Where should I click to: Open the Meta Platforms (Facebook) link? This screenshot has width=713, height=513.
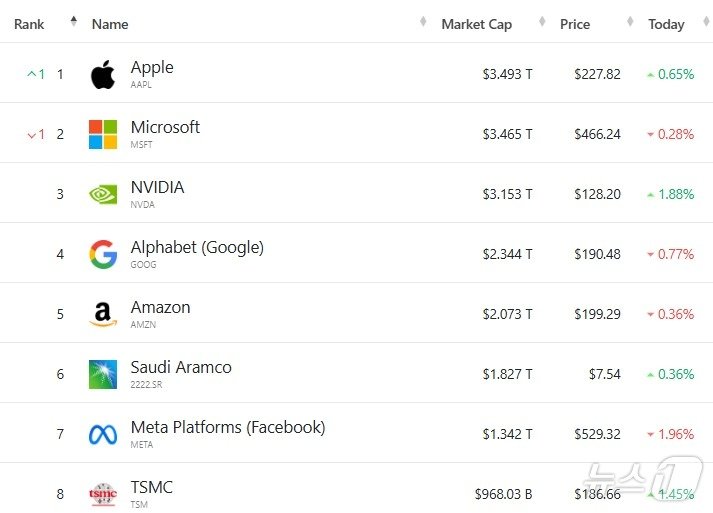pyautogui.click(x=227, y=427)
